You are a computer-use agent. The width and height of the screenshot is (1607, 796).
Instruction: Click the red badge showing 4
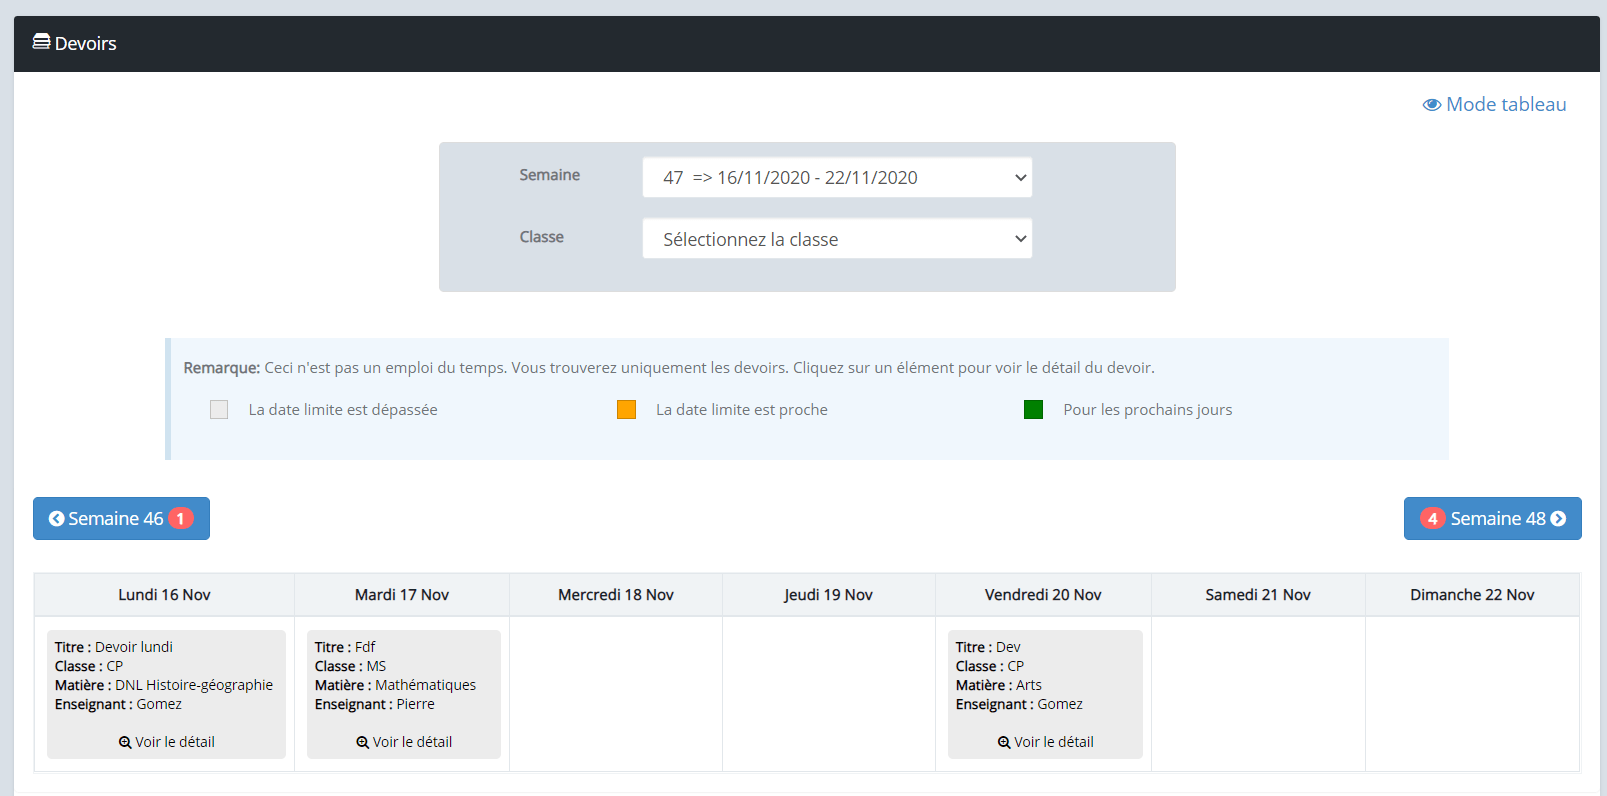click(x=1432, y=519)
